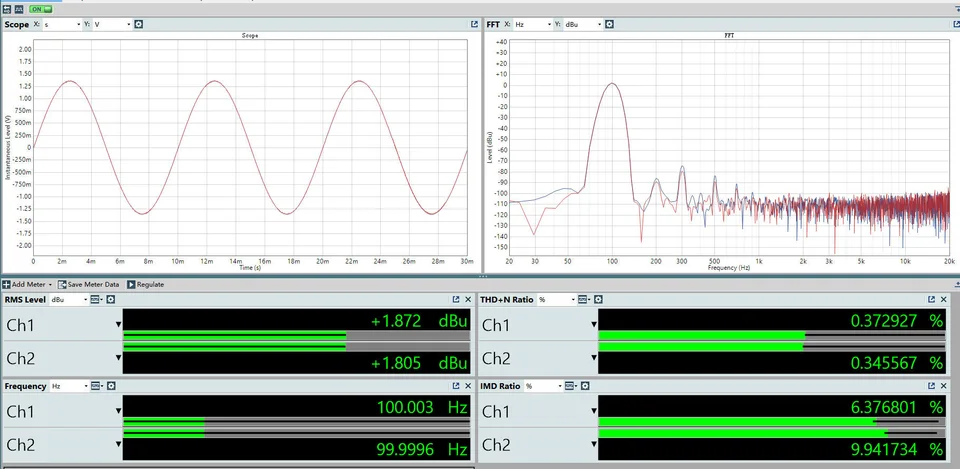
Task: Pop out the IMD Ratio meter
Action: [931, 386]
